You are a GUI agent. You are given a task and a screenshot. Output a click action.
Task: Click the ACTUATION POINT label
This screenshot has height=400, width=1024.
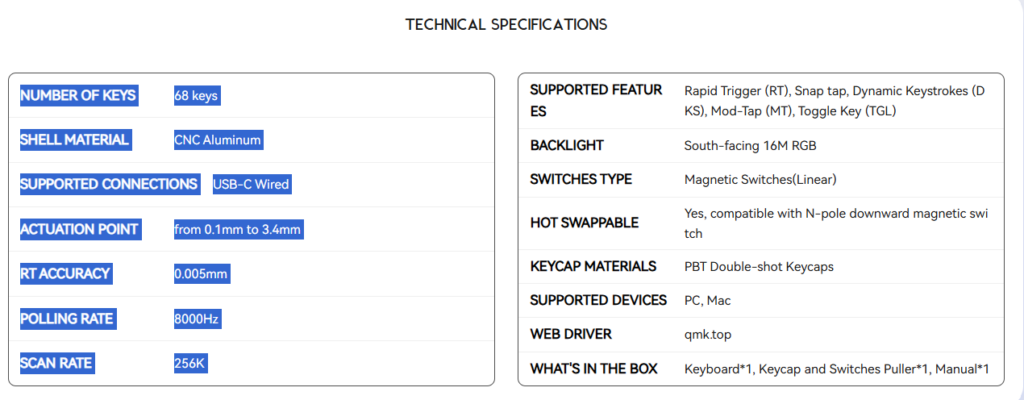(81, 229)
